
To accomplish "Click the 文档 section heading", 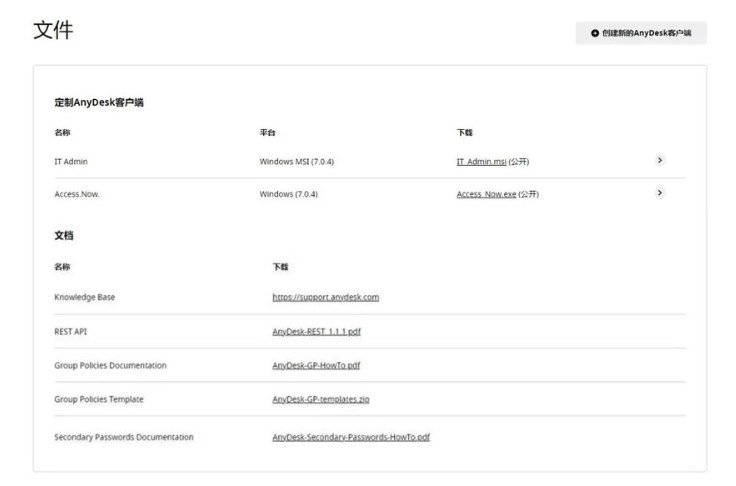I will click(x=64, y=235).
